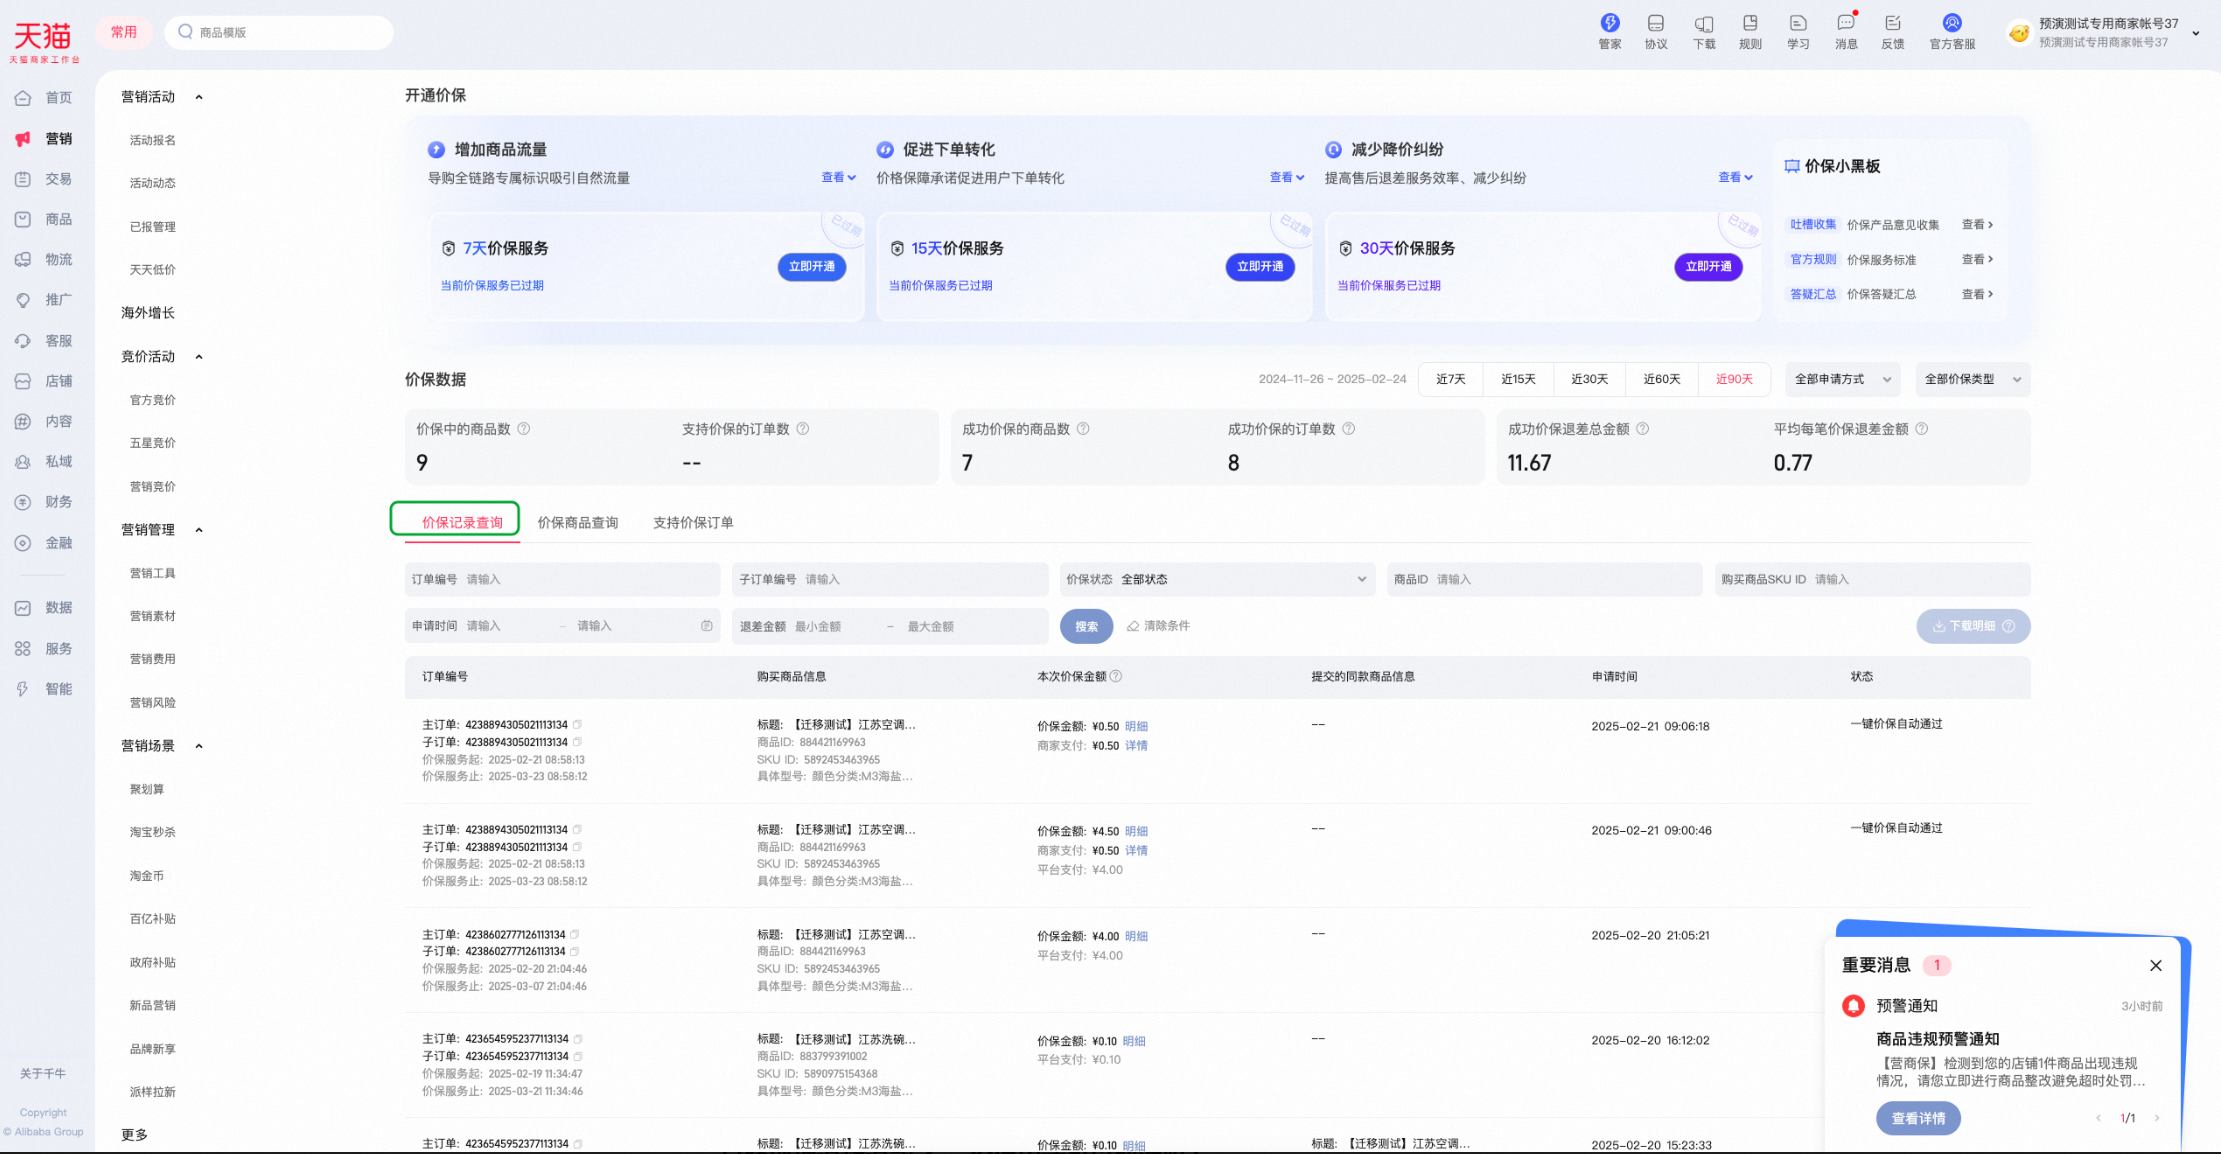This screenshot has width=2221, height=1154.
Task: Open the 管家 assistant icon
Action: point(1609,24)
